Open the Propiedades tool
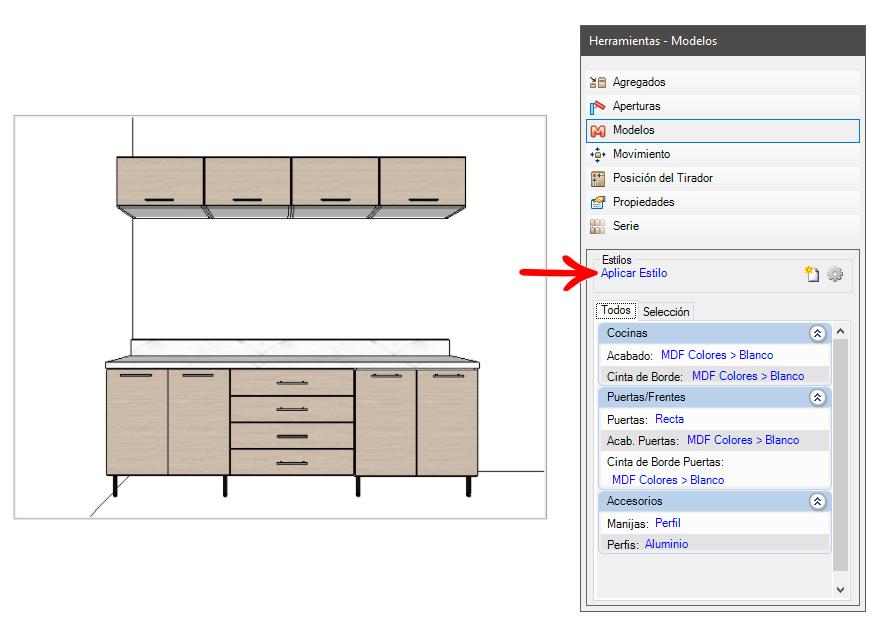The width and height of the screenshot is (883, 620). (723, 202)
